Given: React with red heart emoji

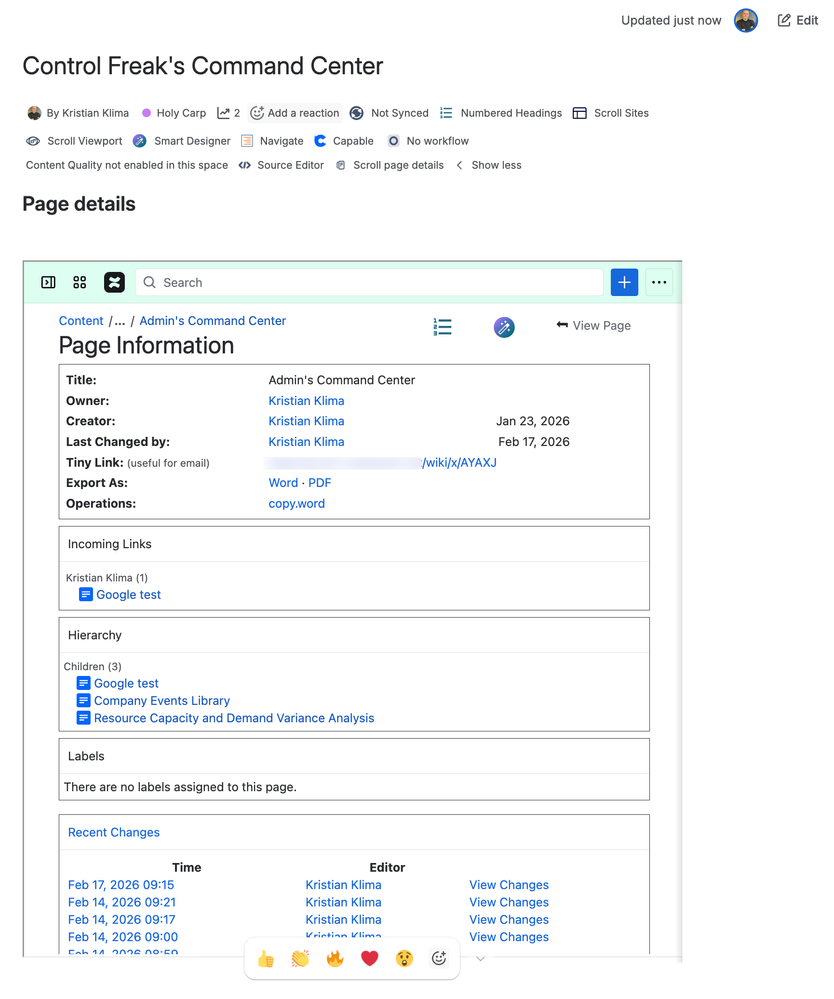Looking at the screenshot, I should 370,958.
